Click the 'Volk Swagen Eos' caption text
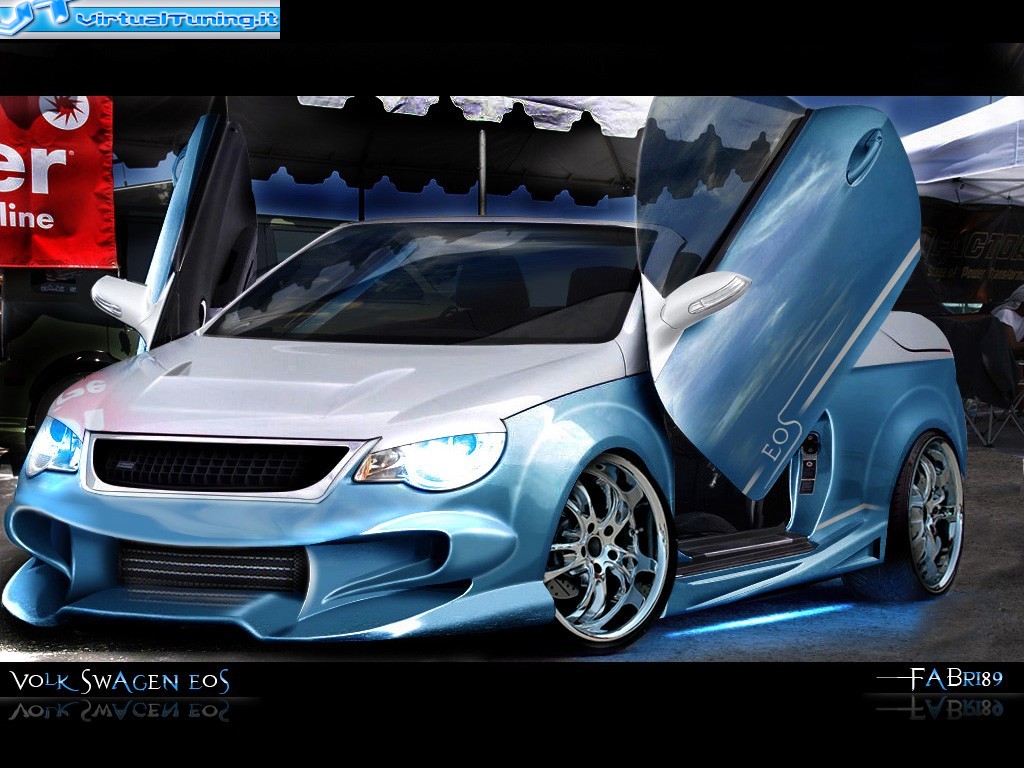 click(120, 682)
